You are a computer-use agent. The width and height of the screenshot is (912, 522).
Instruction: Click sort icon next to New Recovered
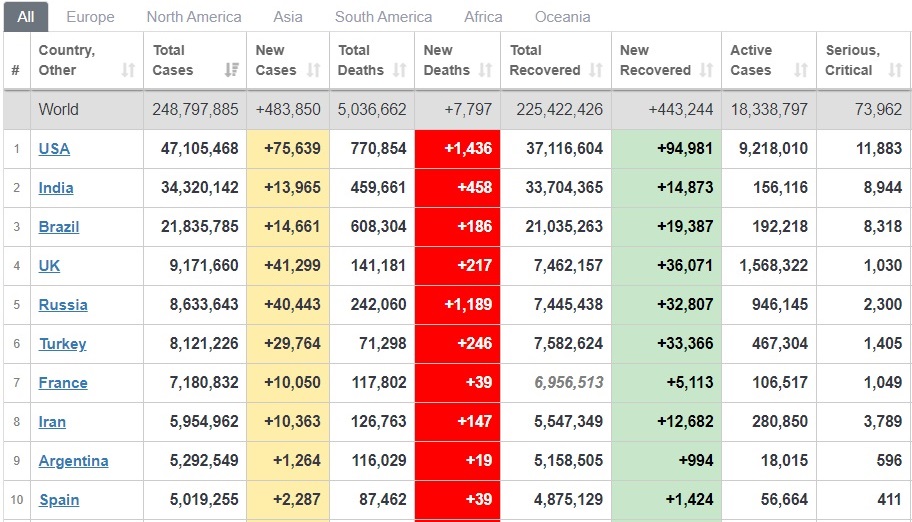point(707,70)
